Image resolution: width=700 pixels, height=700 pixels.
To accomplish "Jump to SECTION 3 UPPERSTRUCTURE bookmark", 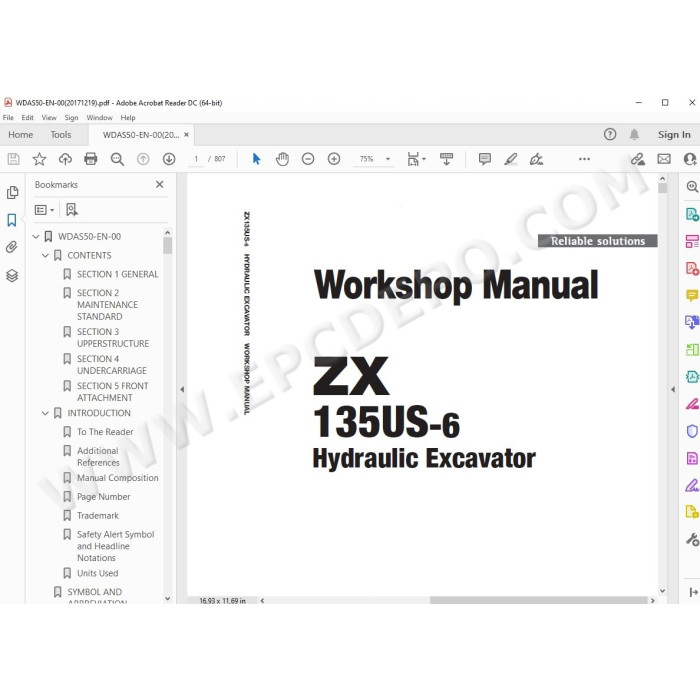I will pos(113,338).
